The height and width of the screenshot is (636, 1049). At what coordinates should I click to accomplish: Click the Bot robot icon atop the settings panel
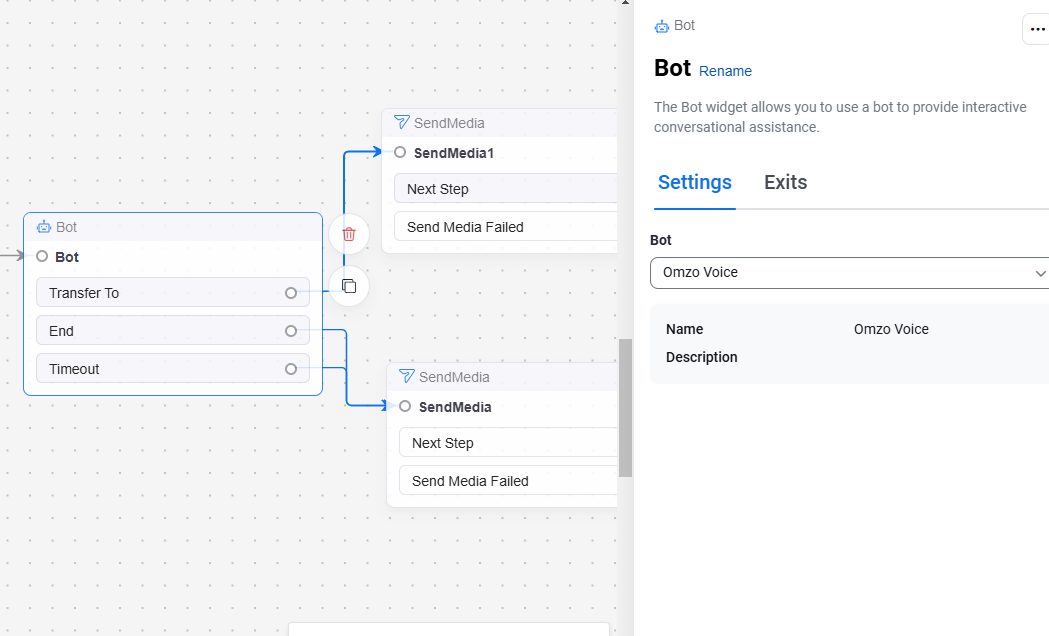660,25
